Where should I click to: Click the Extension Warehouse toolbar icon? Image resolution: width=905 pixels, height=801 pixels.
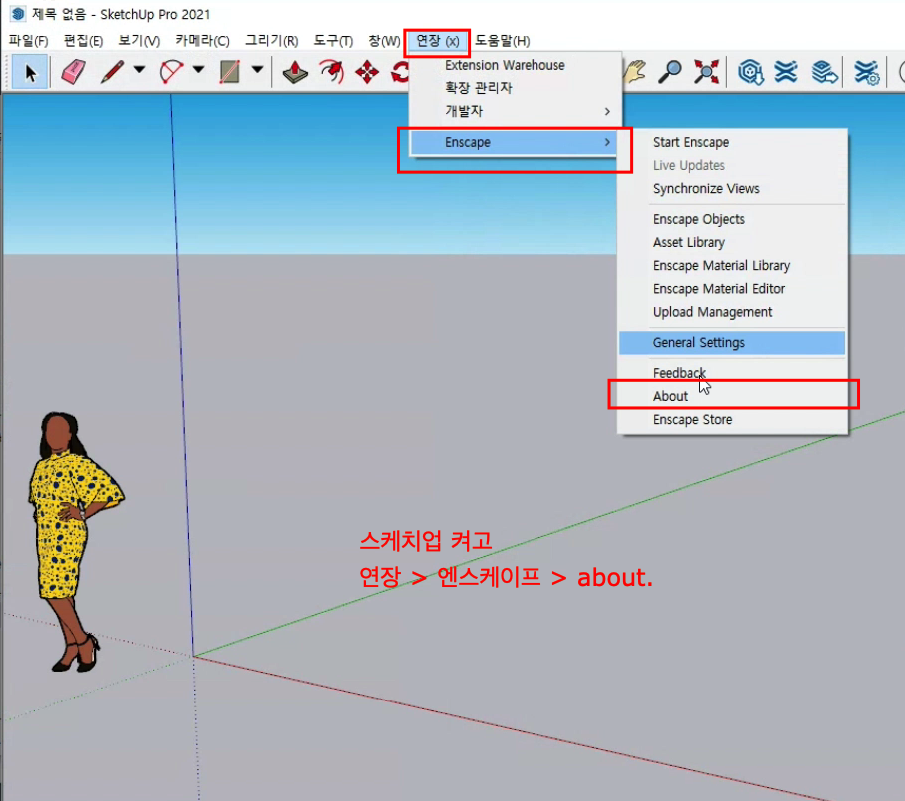(x=786, y=72)
